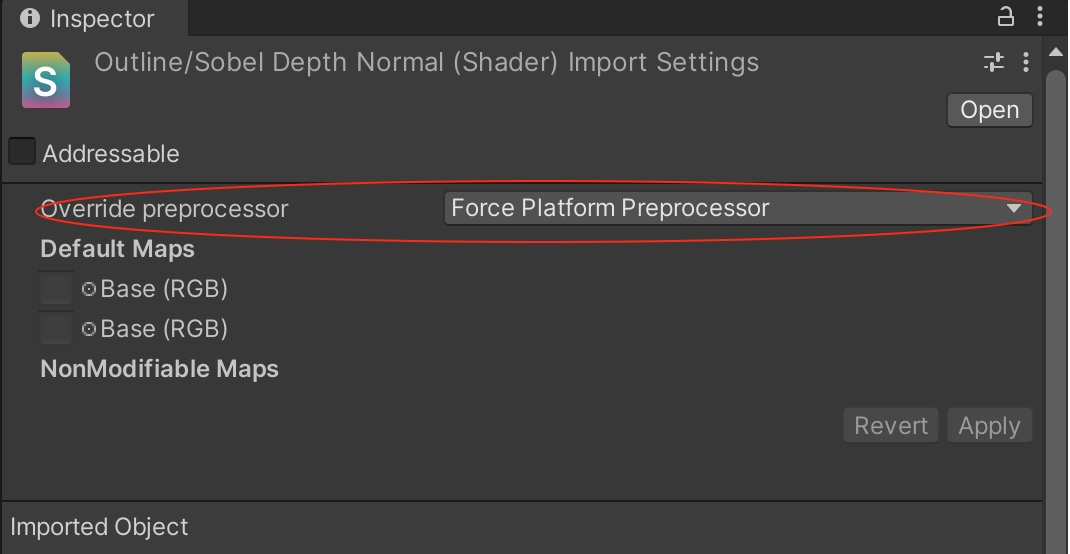Click object picker circle beside second Base (RGB)
Viewport: 1070px width, 554px height.
click(x=89, y=329)
